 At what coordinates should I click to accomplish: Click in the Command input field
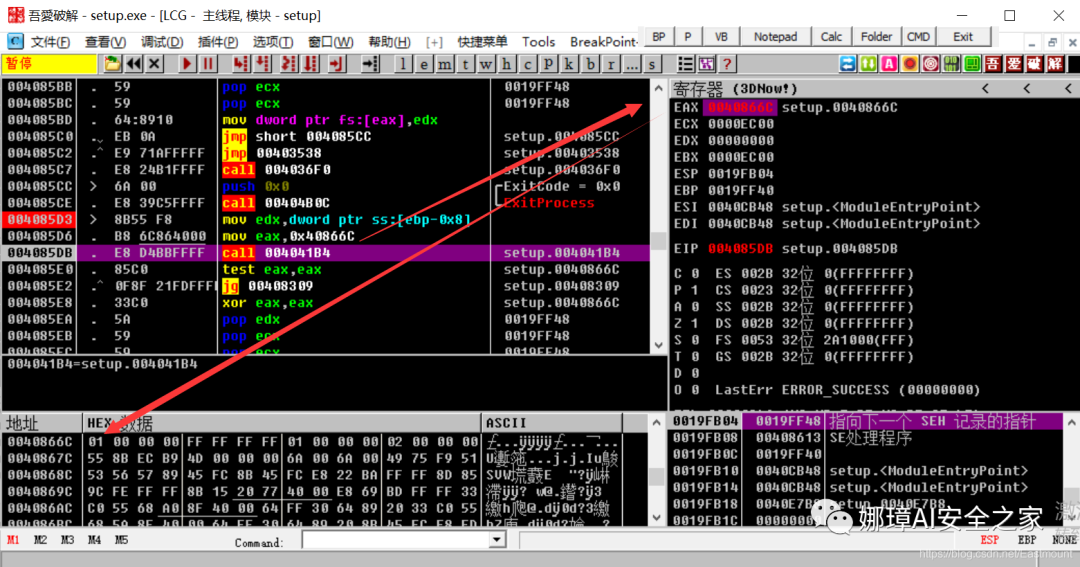click(x=396, y=540)
